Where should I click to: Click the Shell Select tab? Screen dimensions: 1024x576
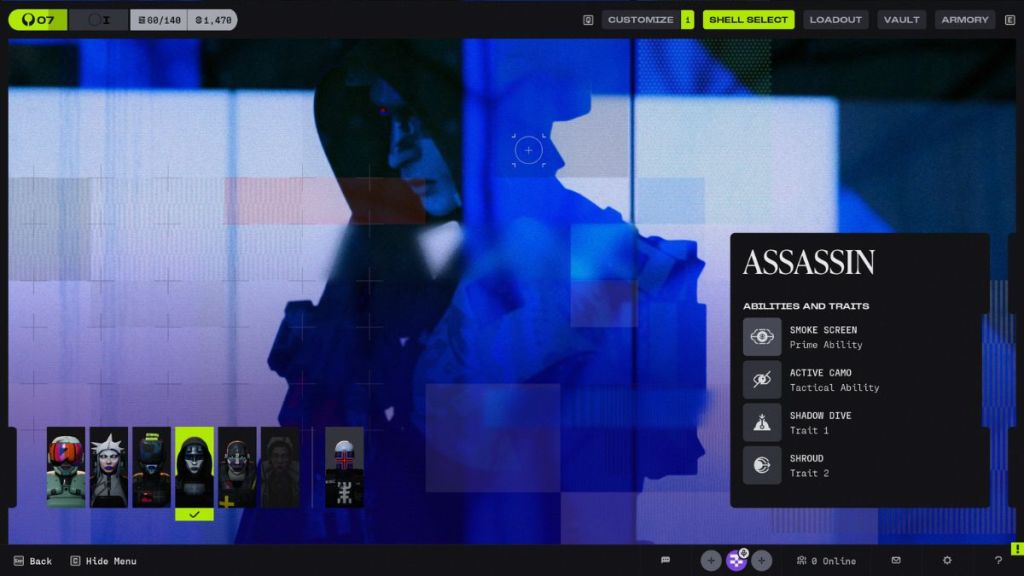pos(748,20)
